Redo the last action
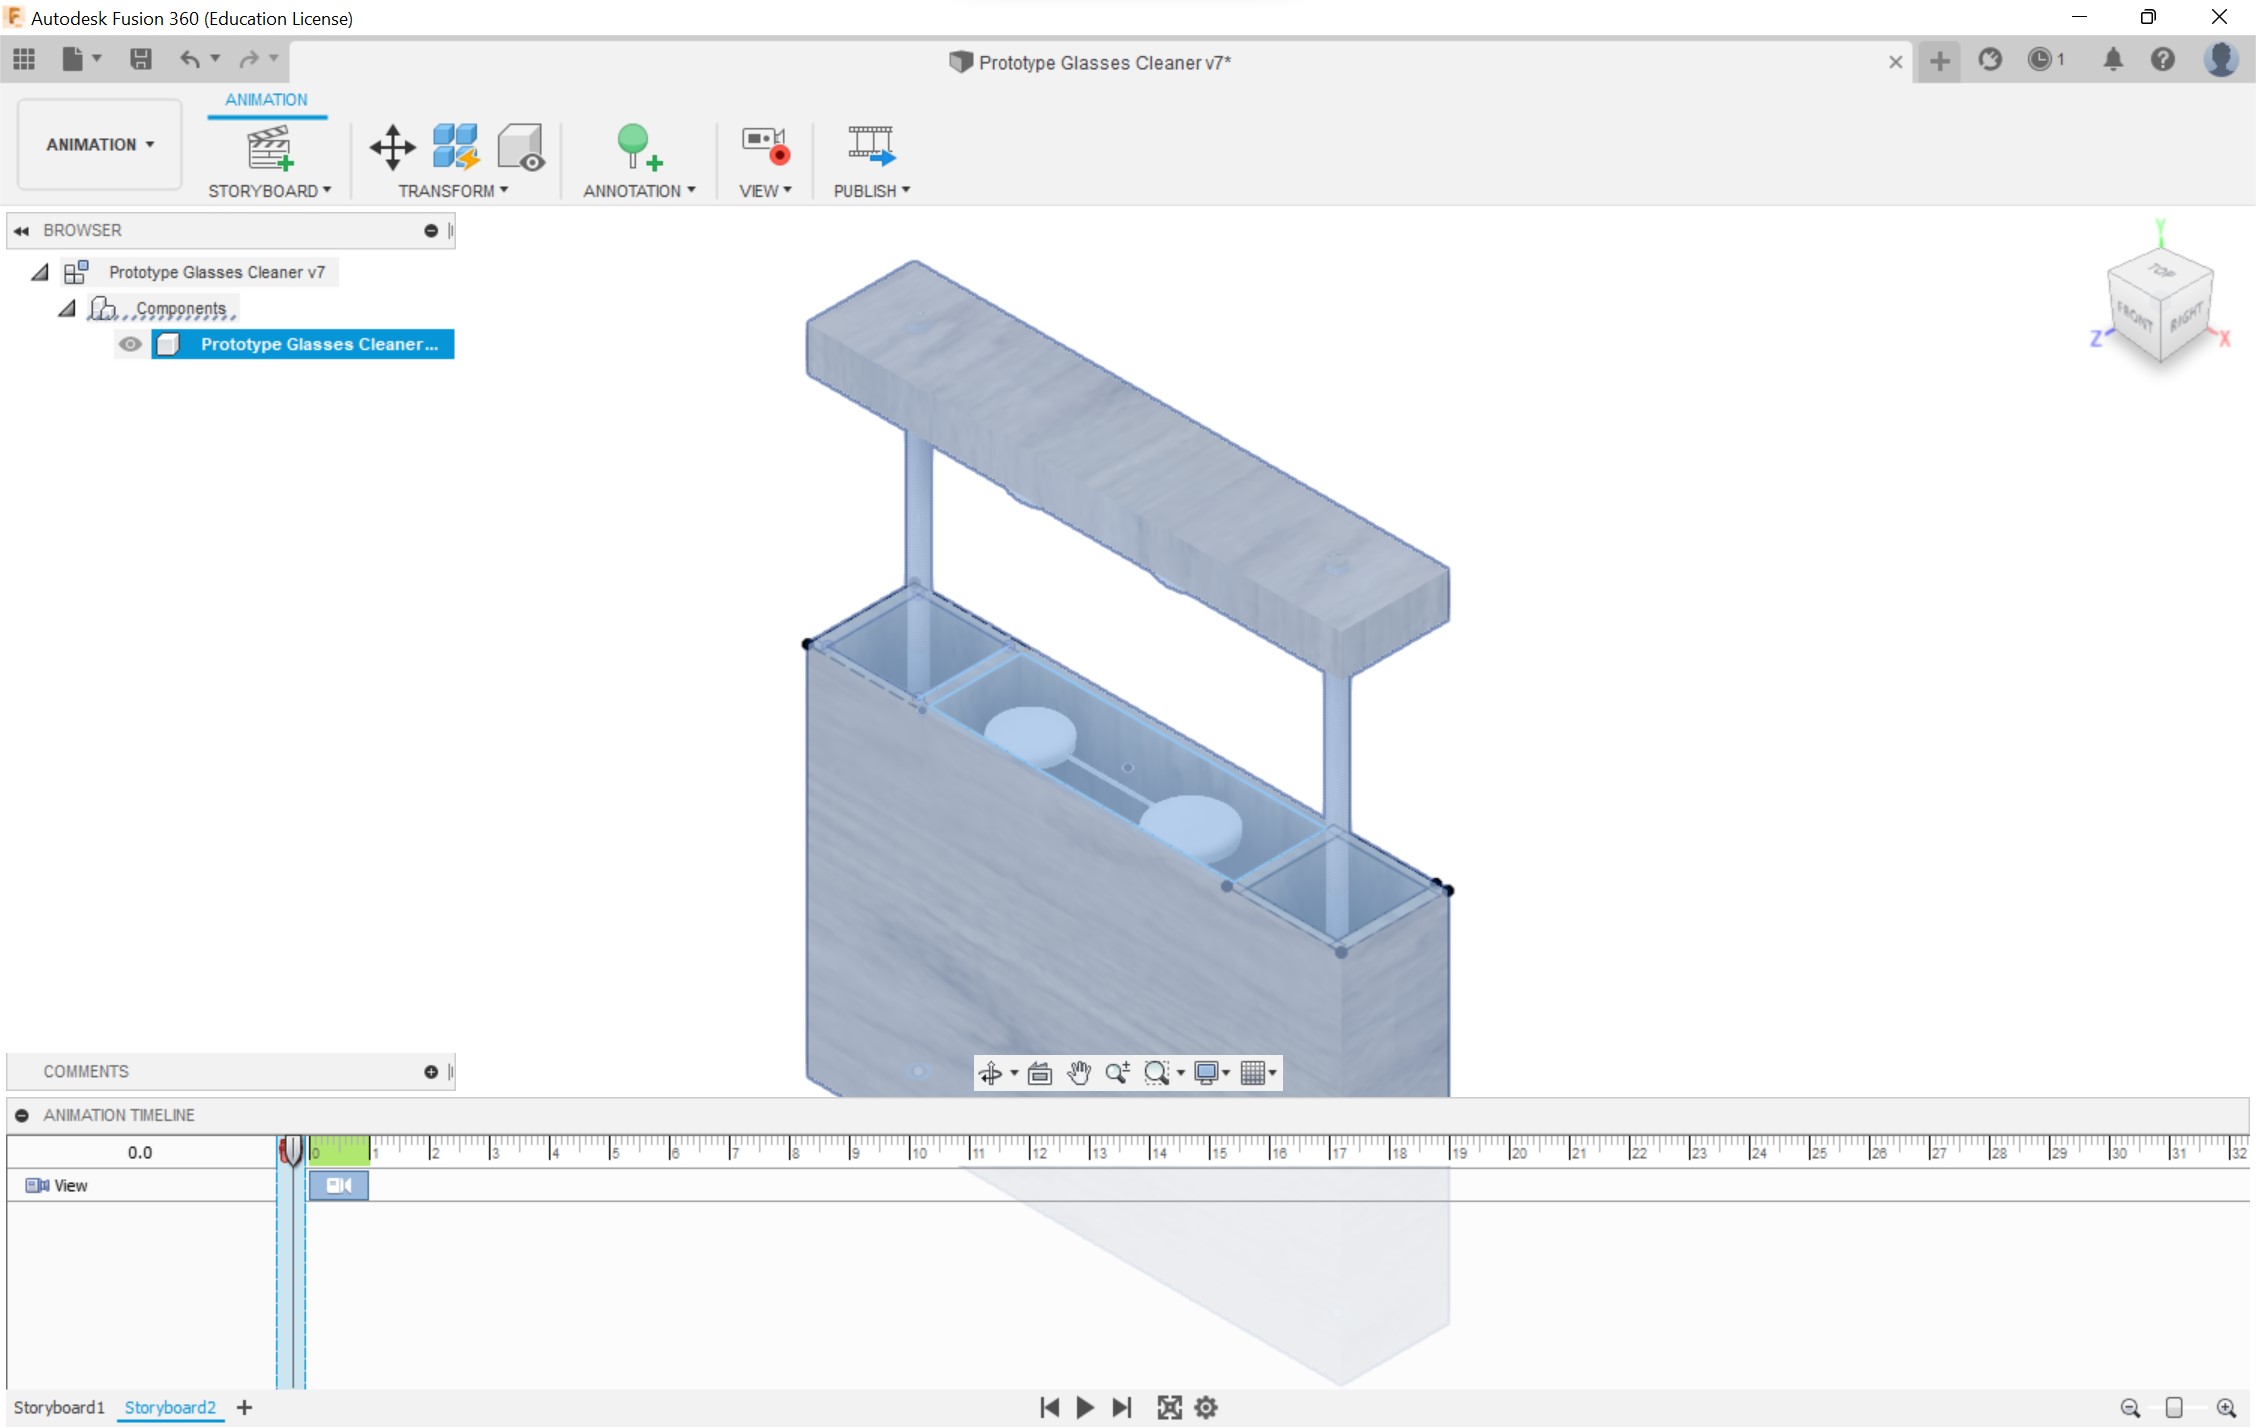The width and height of the screenshot is (2256, 1428). tap(249, 59)
